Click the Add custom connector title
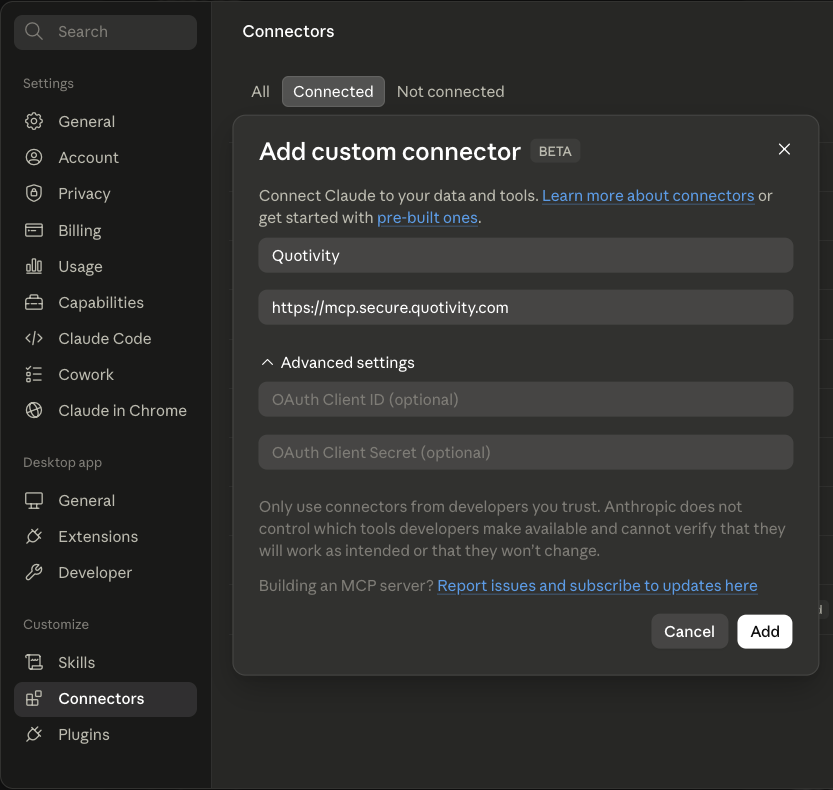The width and height of the screenshot is (833, 790). click(390, 151)
